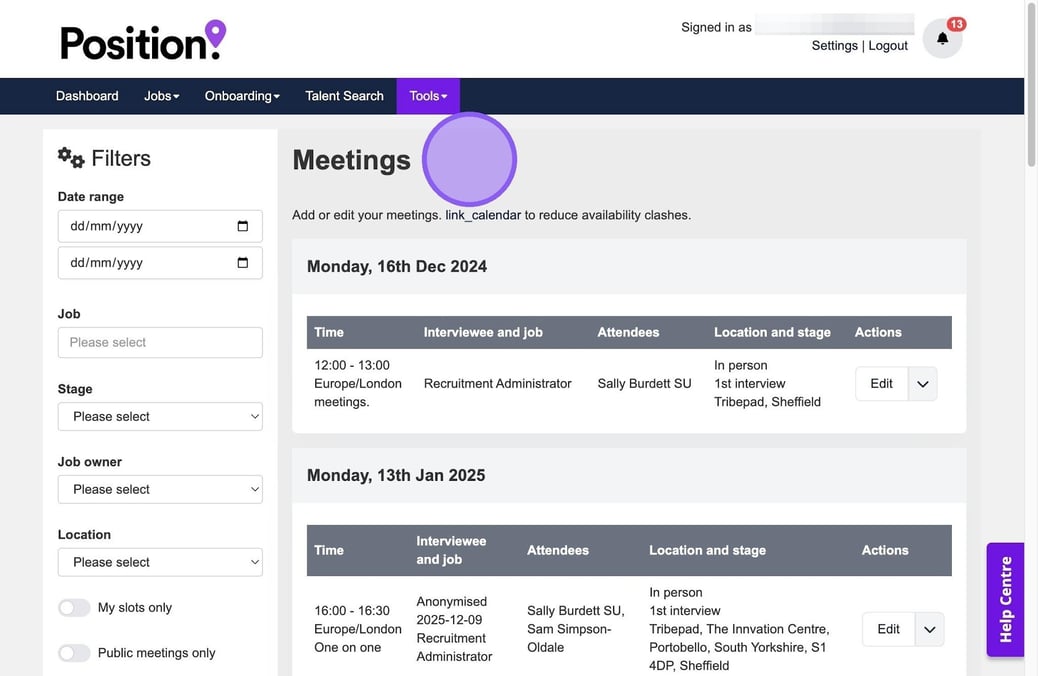This screenshot has height=676, width=1038.
Task: Open the Jobs menu
Action: click(x=161, y=96)
